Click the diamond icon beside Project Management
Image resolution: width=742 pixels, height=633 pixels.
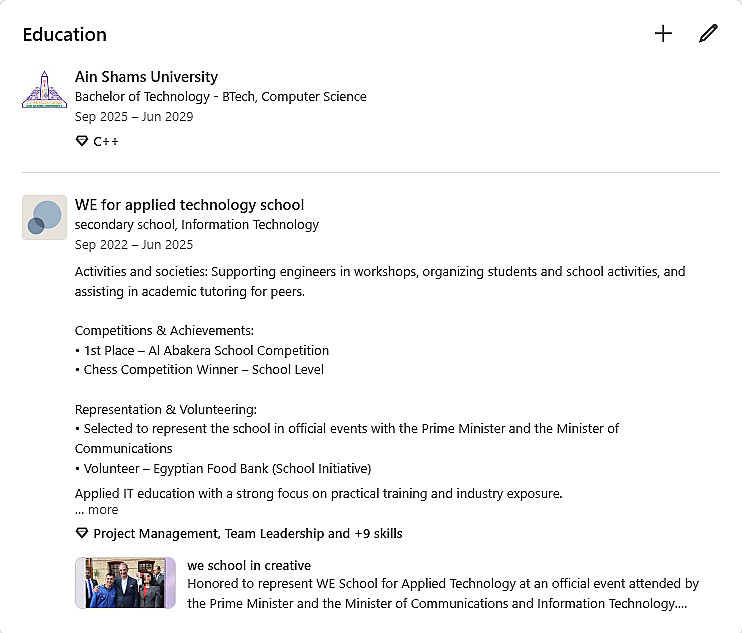pos(82,533)
